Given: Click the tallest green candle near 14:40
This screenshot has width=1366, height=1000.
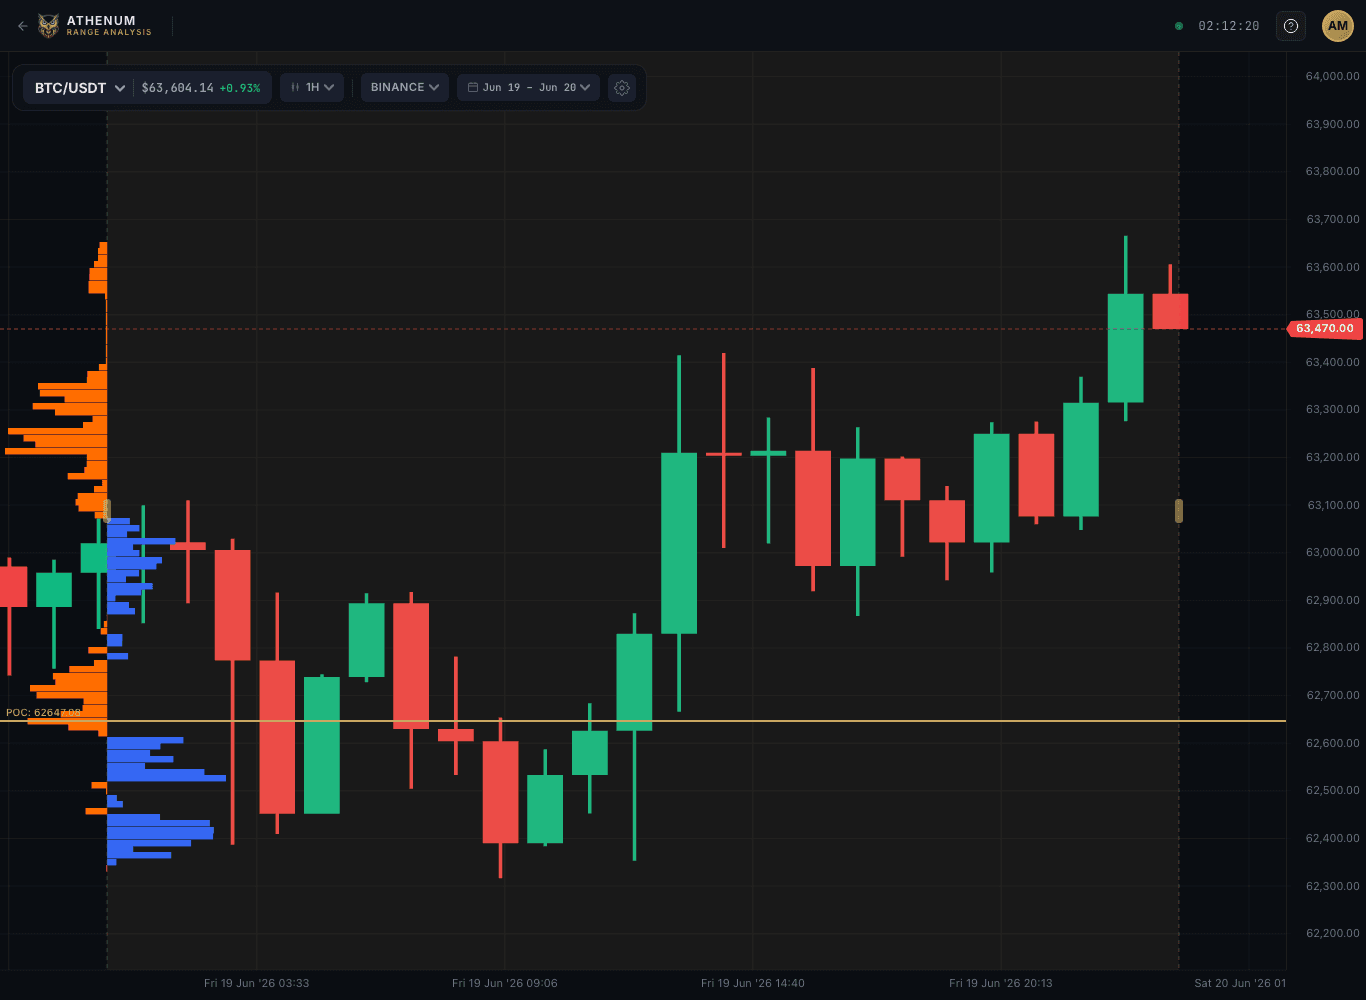Looking at the screenshot, I should (679, 543).
